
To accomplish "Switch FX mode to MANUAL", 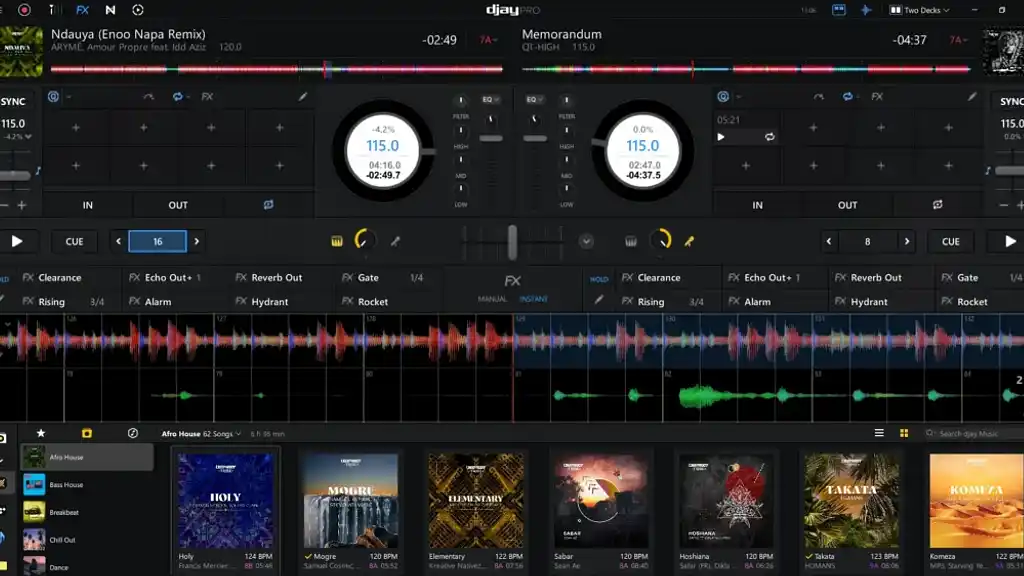I will (492, 299).
